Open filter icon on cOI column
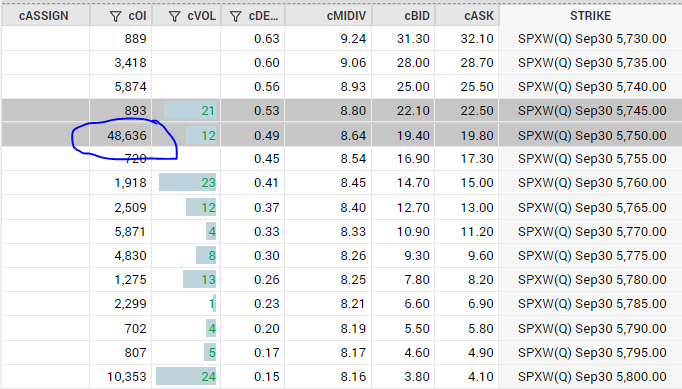Image resolution: width=682 pixels, height=389 pixels. [x=115, y=17]
